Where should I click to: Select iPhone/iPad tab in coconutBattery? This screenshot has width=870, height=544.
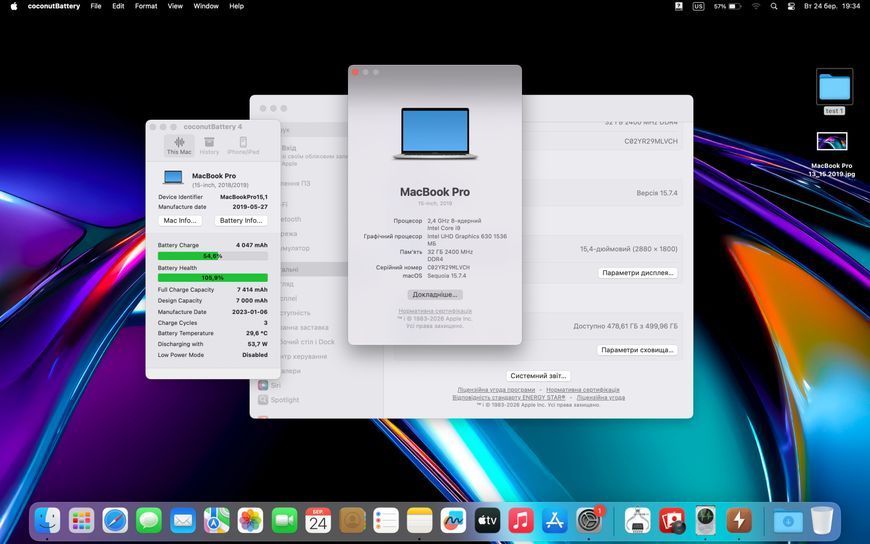[x=243, y=146]
